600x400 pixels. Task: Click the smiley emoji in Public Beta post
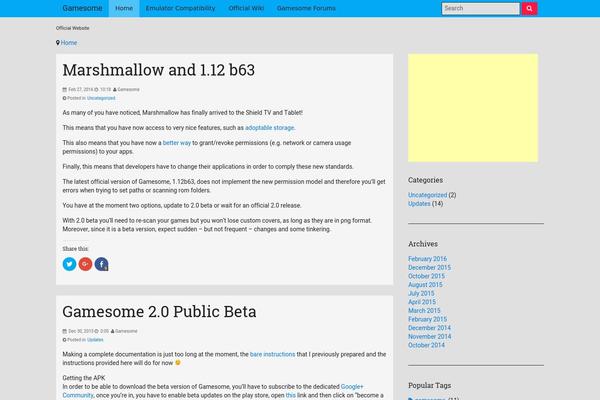tap(178, 362)
